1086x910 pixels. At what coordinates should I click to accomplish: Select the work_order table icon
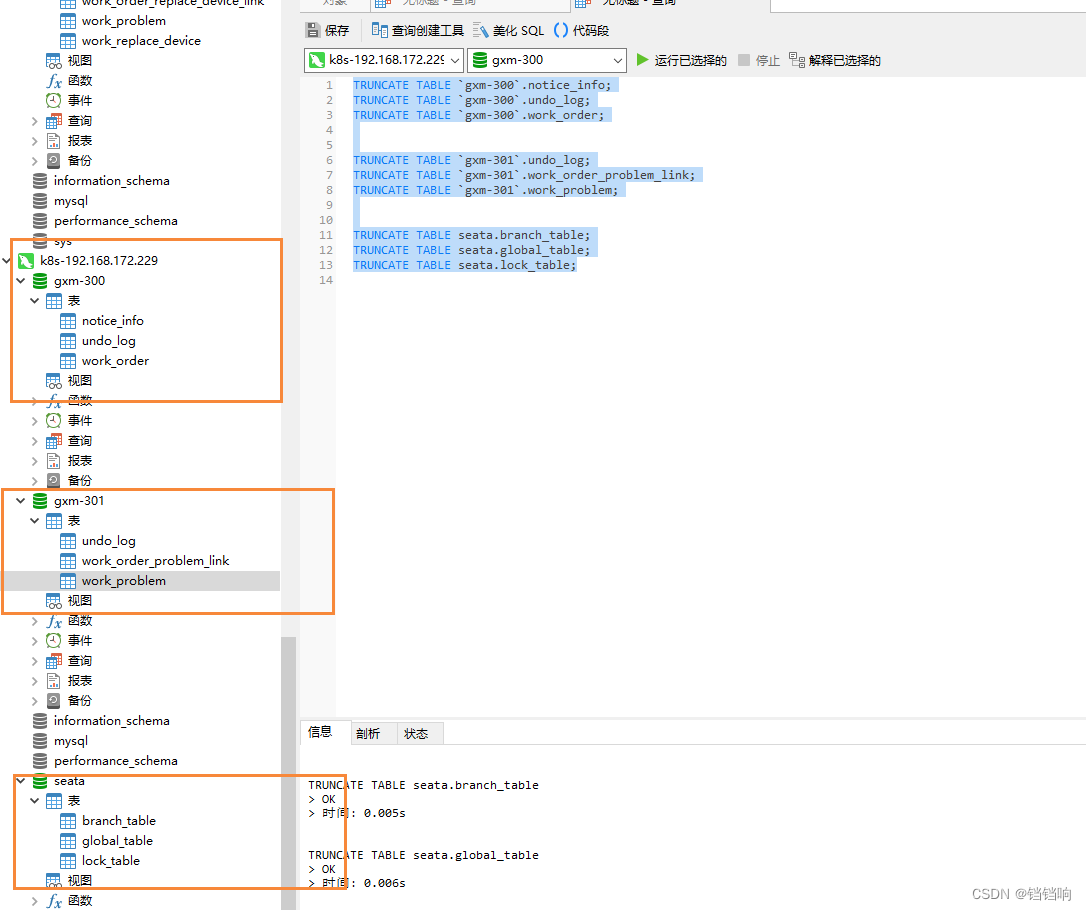pos(68,361)
